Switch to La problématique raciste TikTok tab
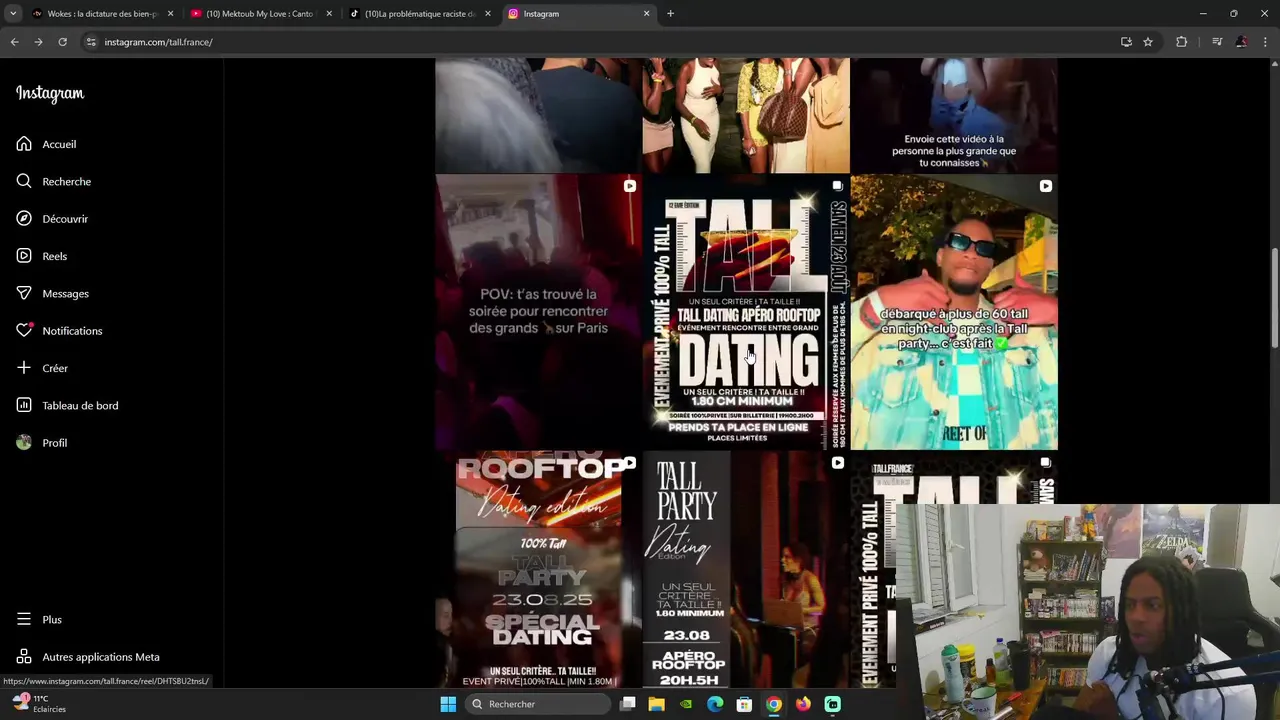The height and width of the screenshot is (720, 1280). point(419,14)
